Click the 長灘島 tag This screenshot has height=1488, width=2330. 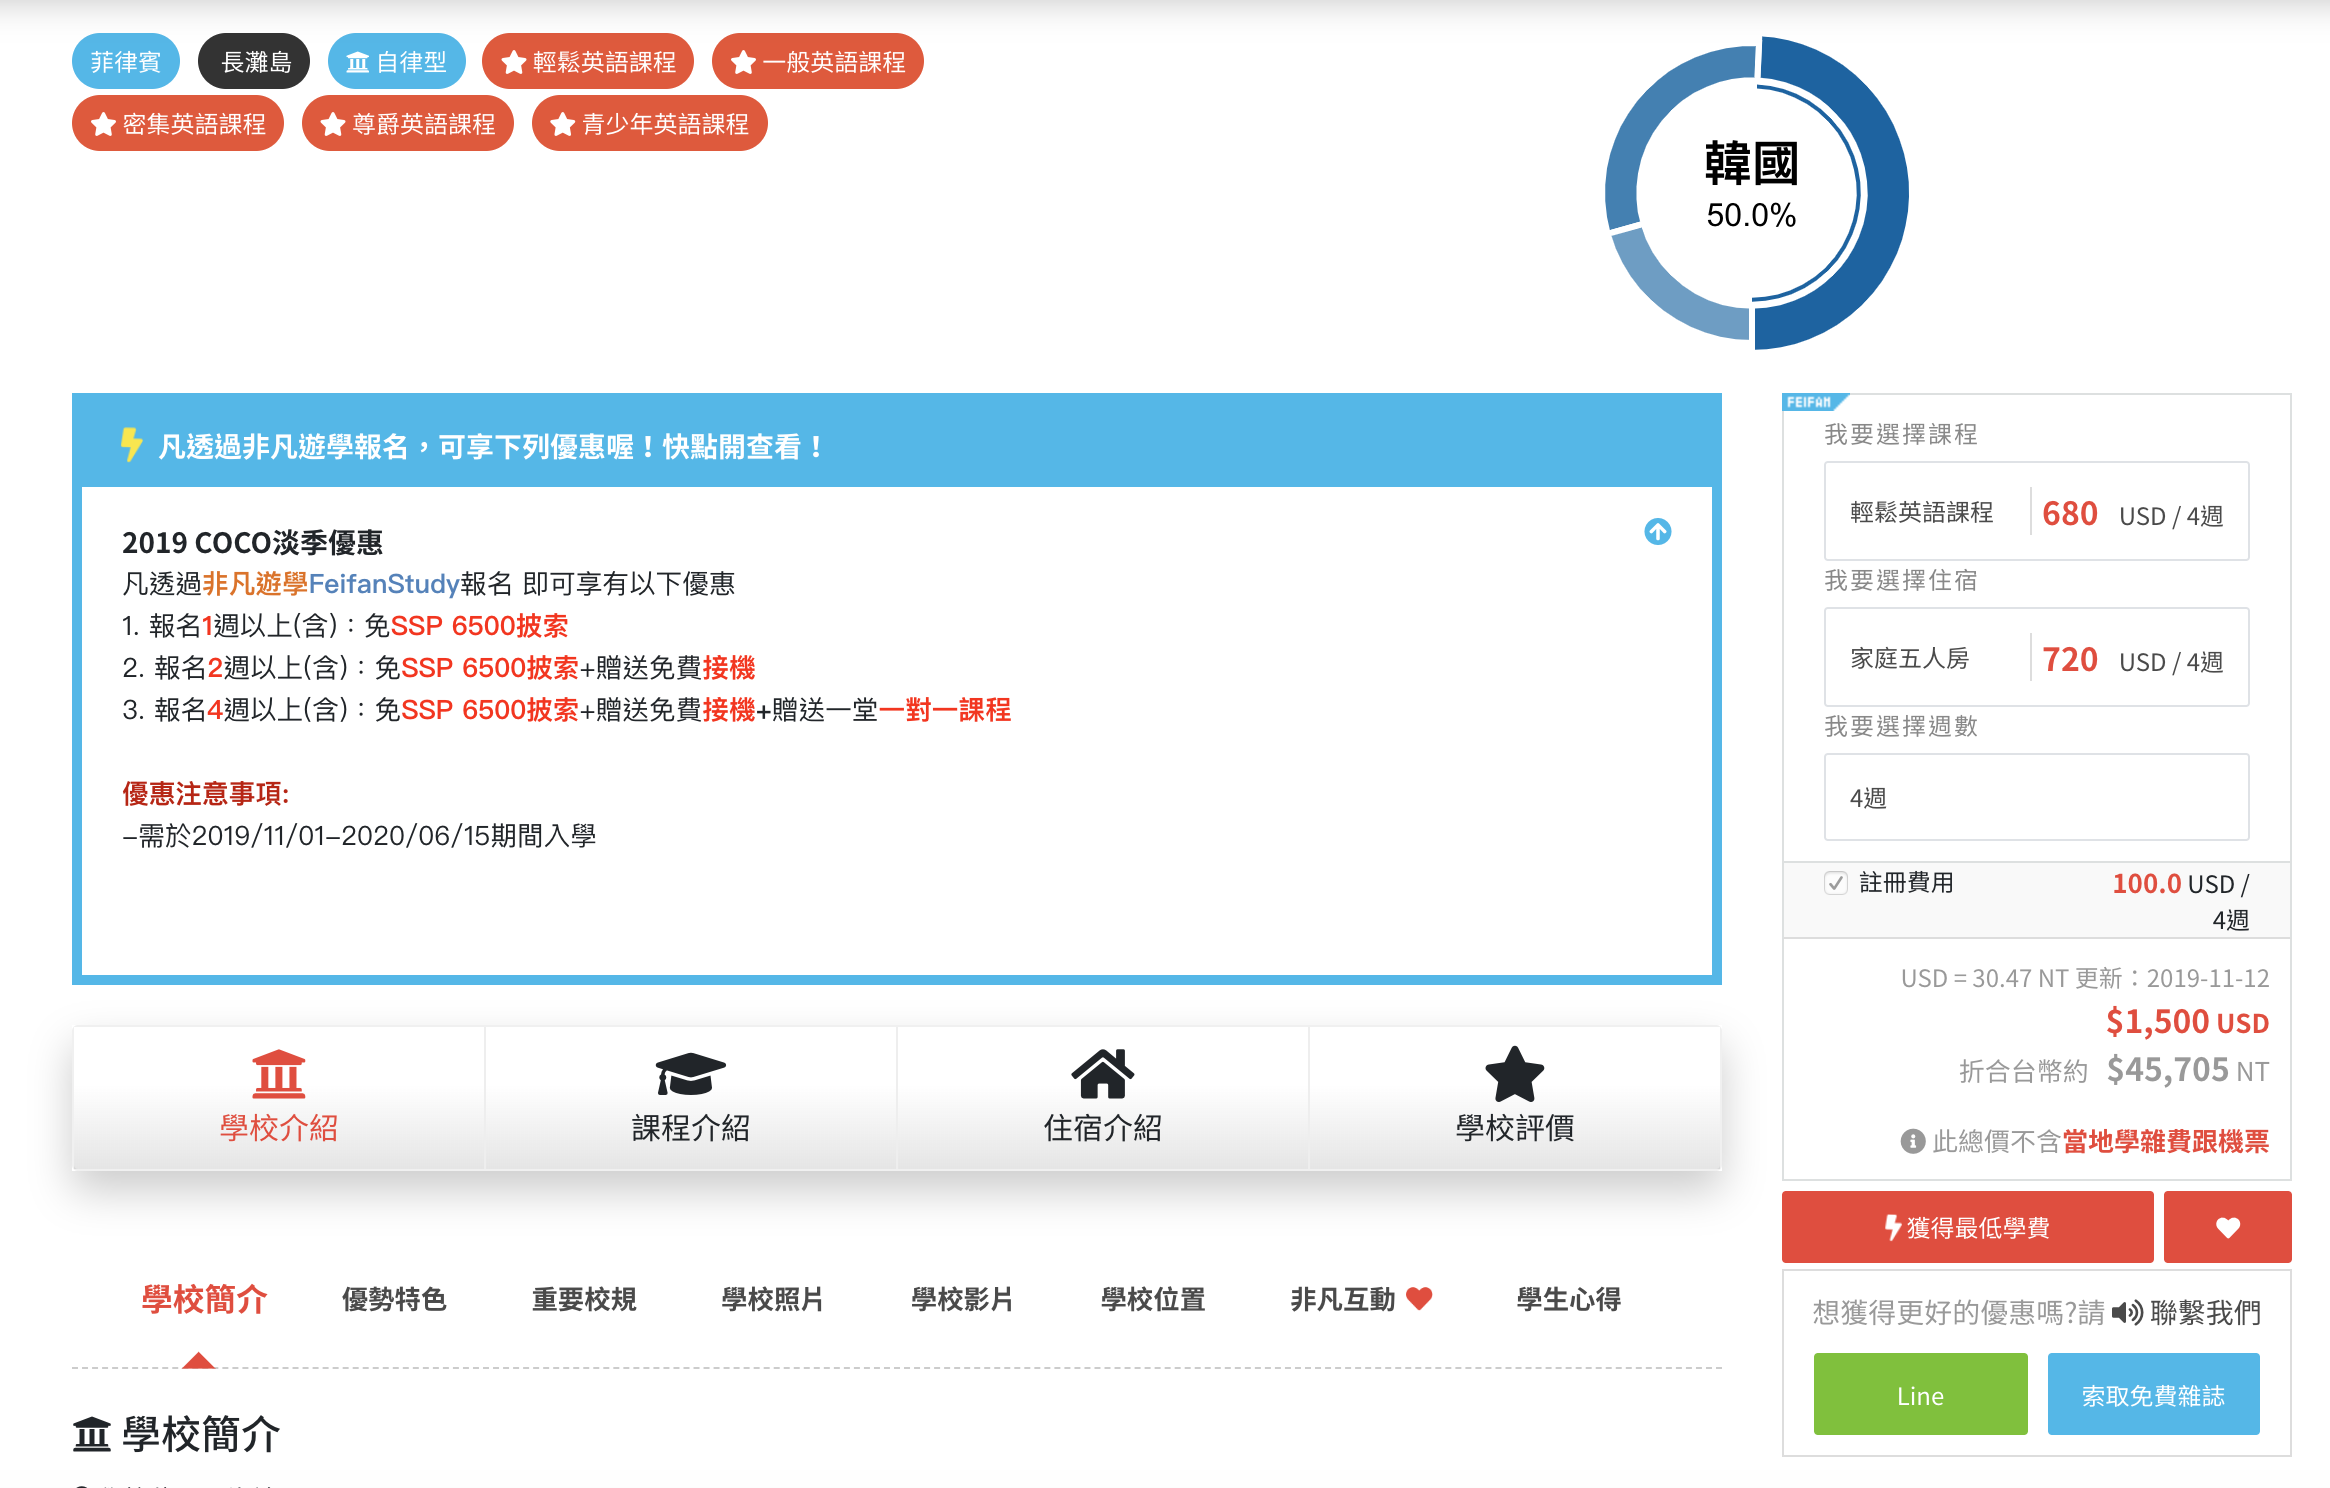[x=254, y=62]
